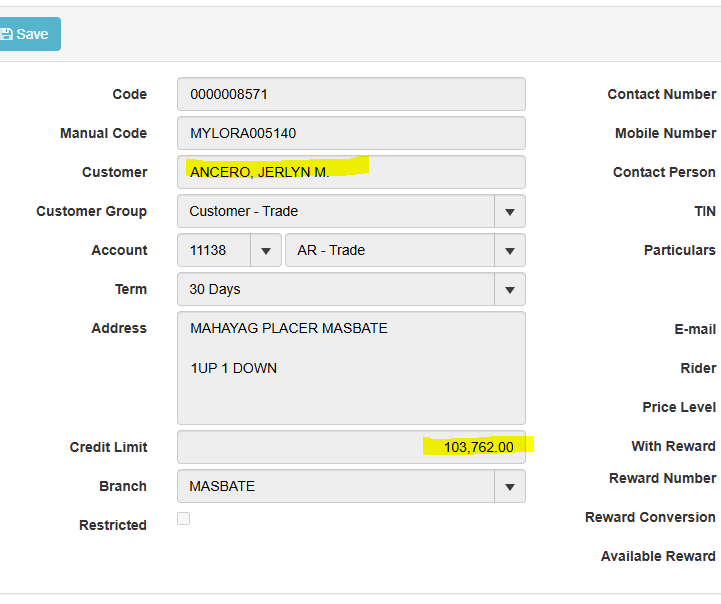This screenshot has height=604, width=721.
Task: Select the Contact Person label
Action: click(x=664, y=172)
